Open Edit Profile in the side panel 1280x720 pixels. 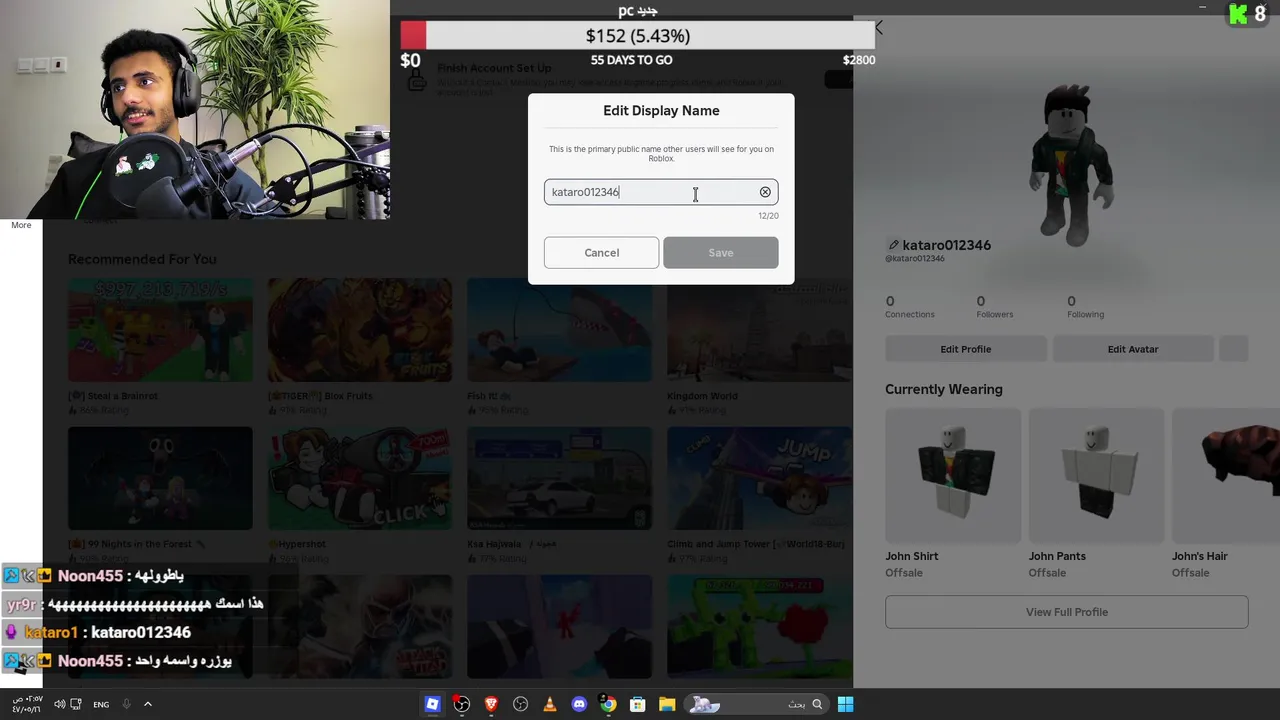[x=965, y=349]
